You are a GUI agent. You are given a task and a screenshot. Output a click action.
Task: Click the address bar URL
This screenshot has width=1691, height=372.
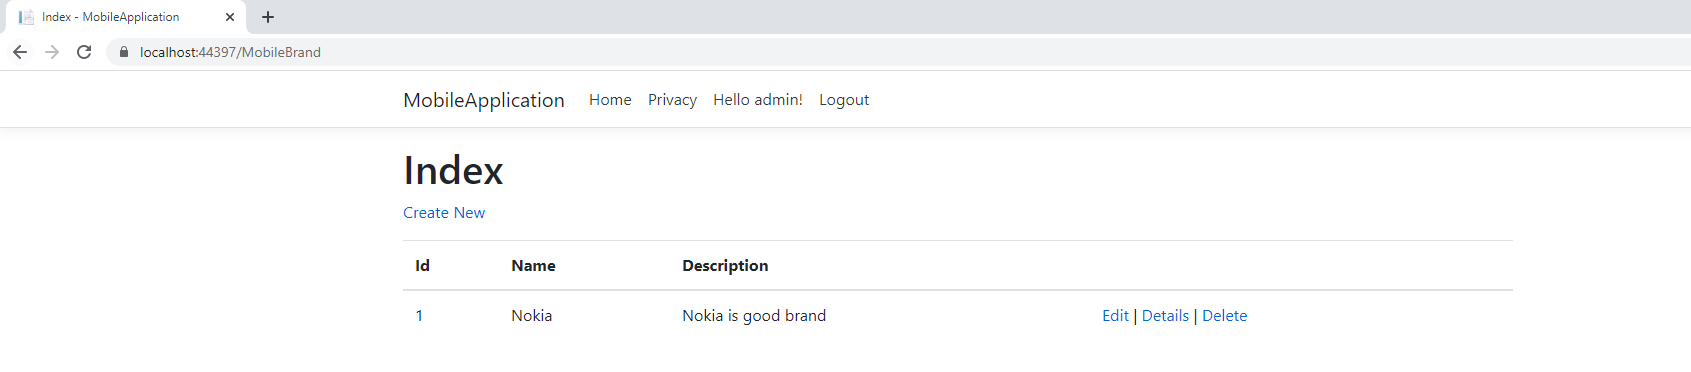click(230, 52)
